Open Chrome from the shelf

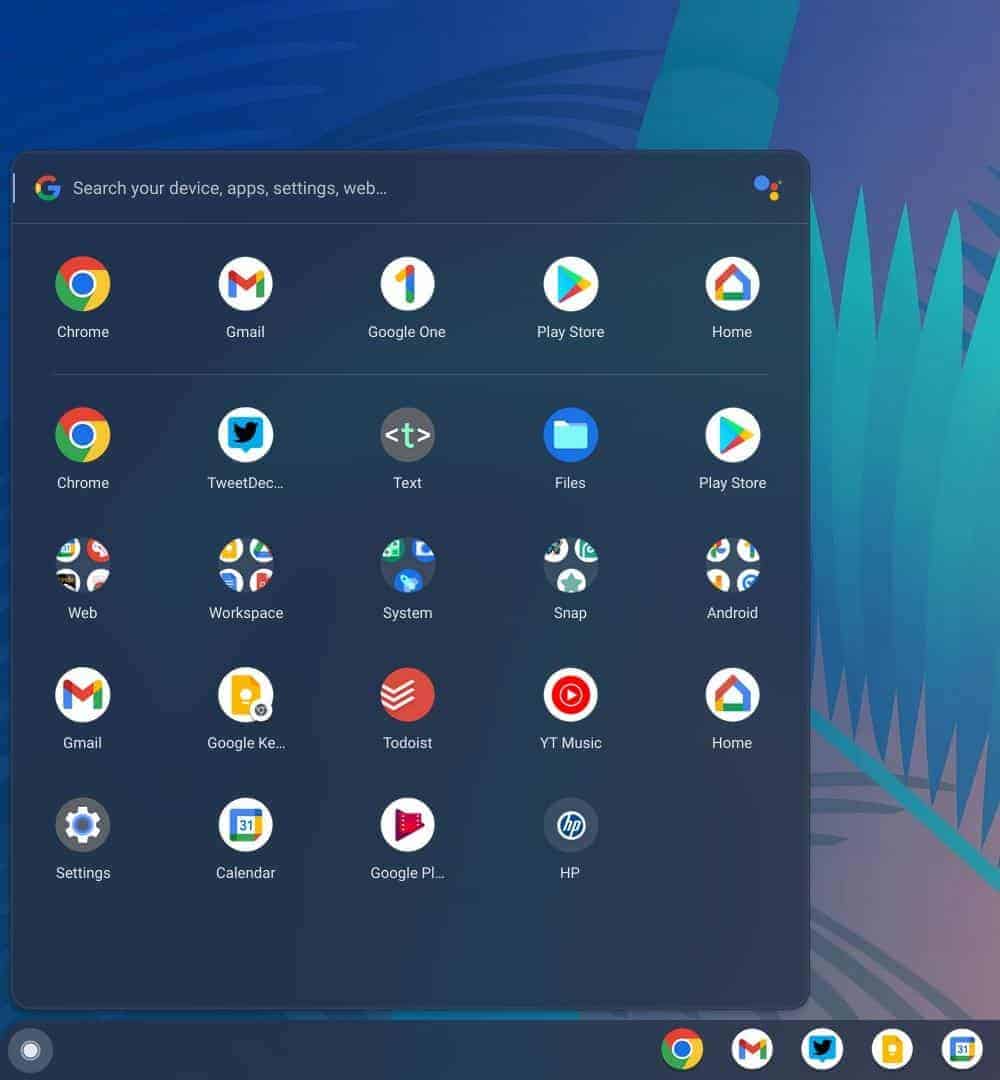[x=682, y=1049]
